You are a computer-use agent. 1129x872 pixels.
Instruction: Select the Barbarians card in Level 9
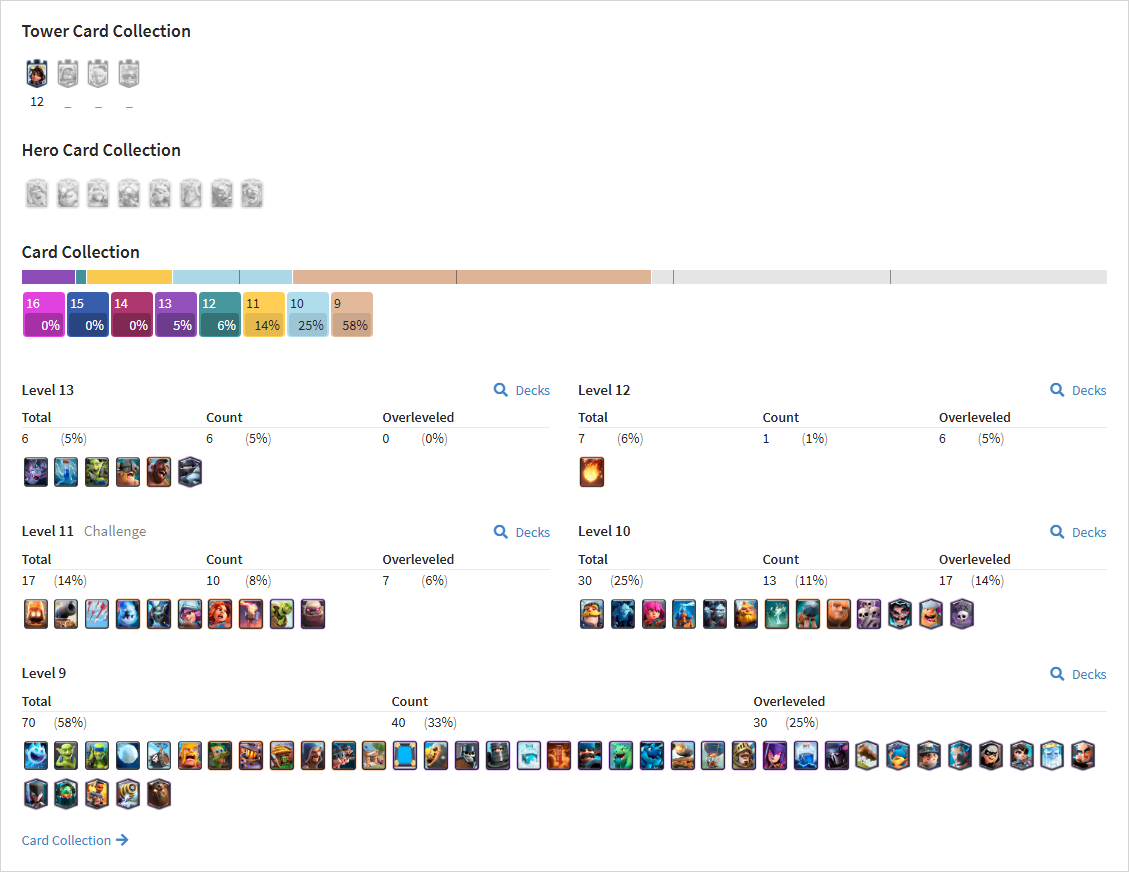click(x=190, y=756)
